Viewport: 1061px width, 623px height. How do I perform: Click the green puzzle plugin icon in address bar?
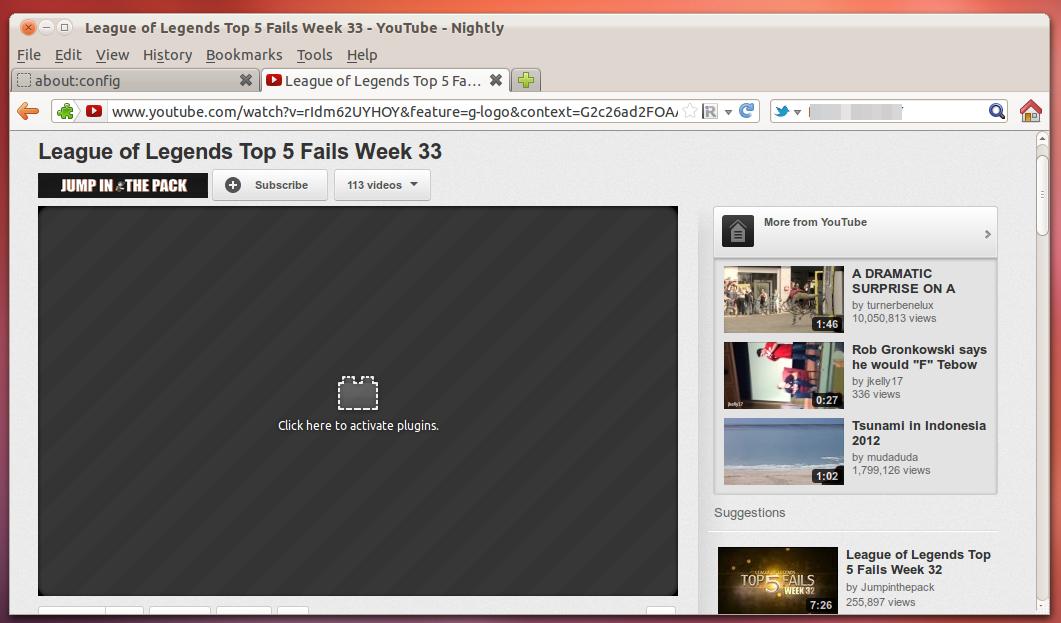point(66,111)
